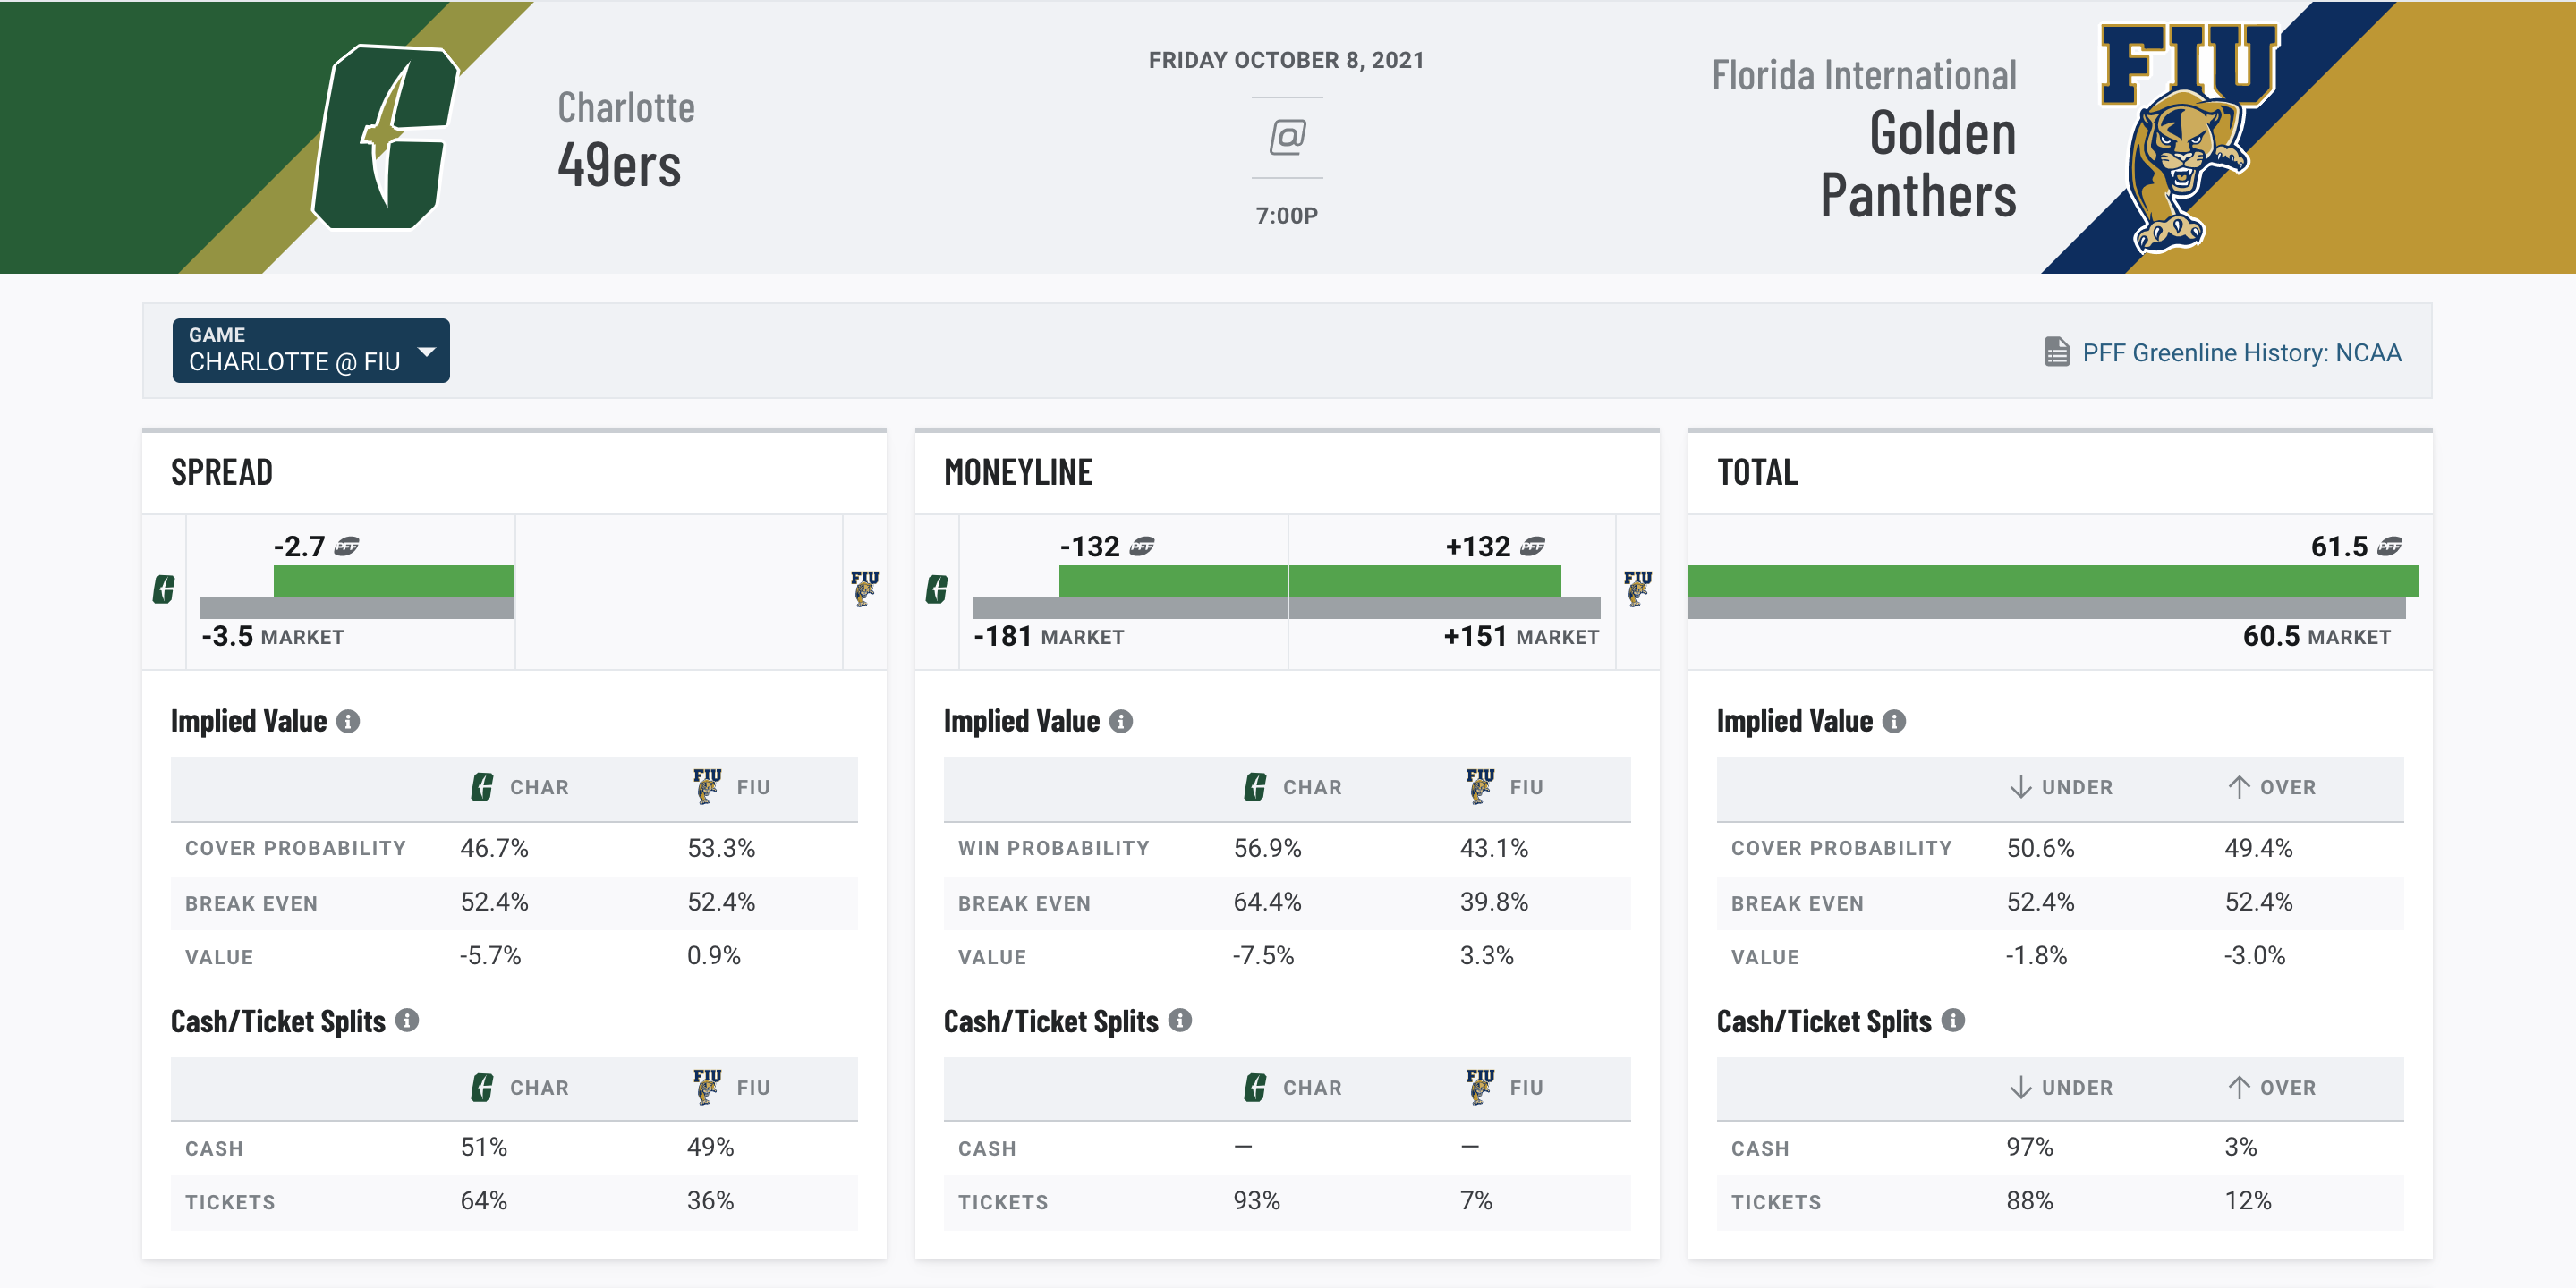2576x1288 pixels.
Task: Click -3.5 MARKET spread value
Action: 273,636
